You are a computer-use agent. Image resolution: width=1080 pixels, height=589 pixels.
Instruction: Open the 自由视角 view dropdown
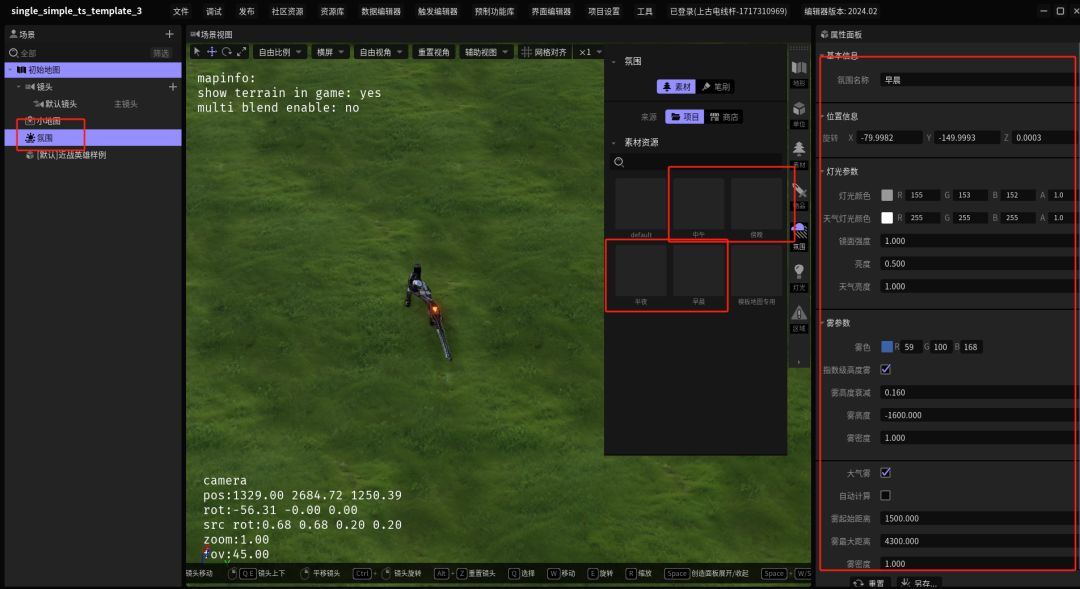click(381, 52)
